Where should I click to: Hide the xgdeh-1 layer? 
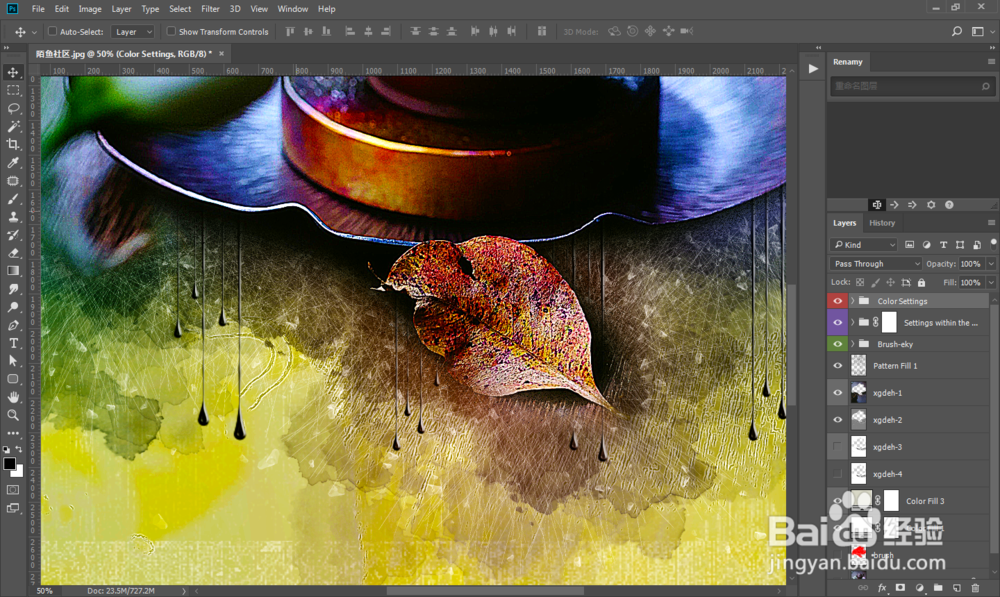tap(837, 393)
